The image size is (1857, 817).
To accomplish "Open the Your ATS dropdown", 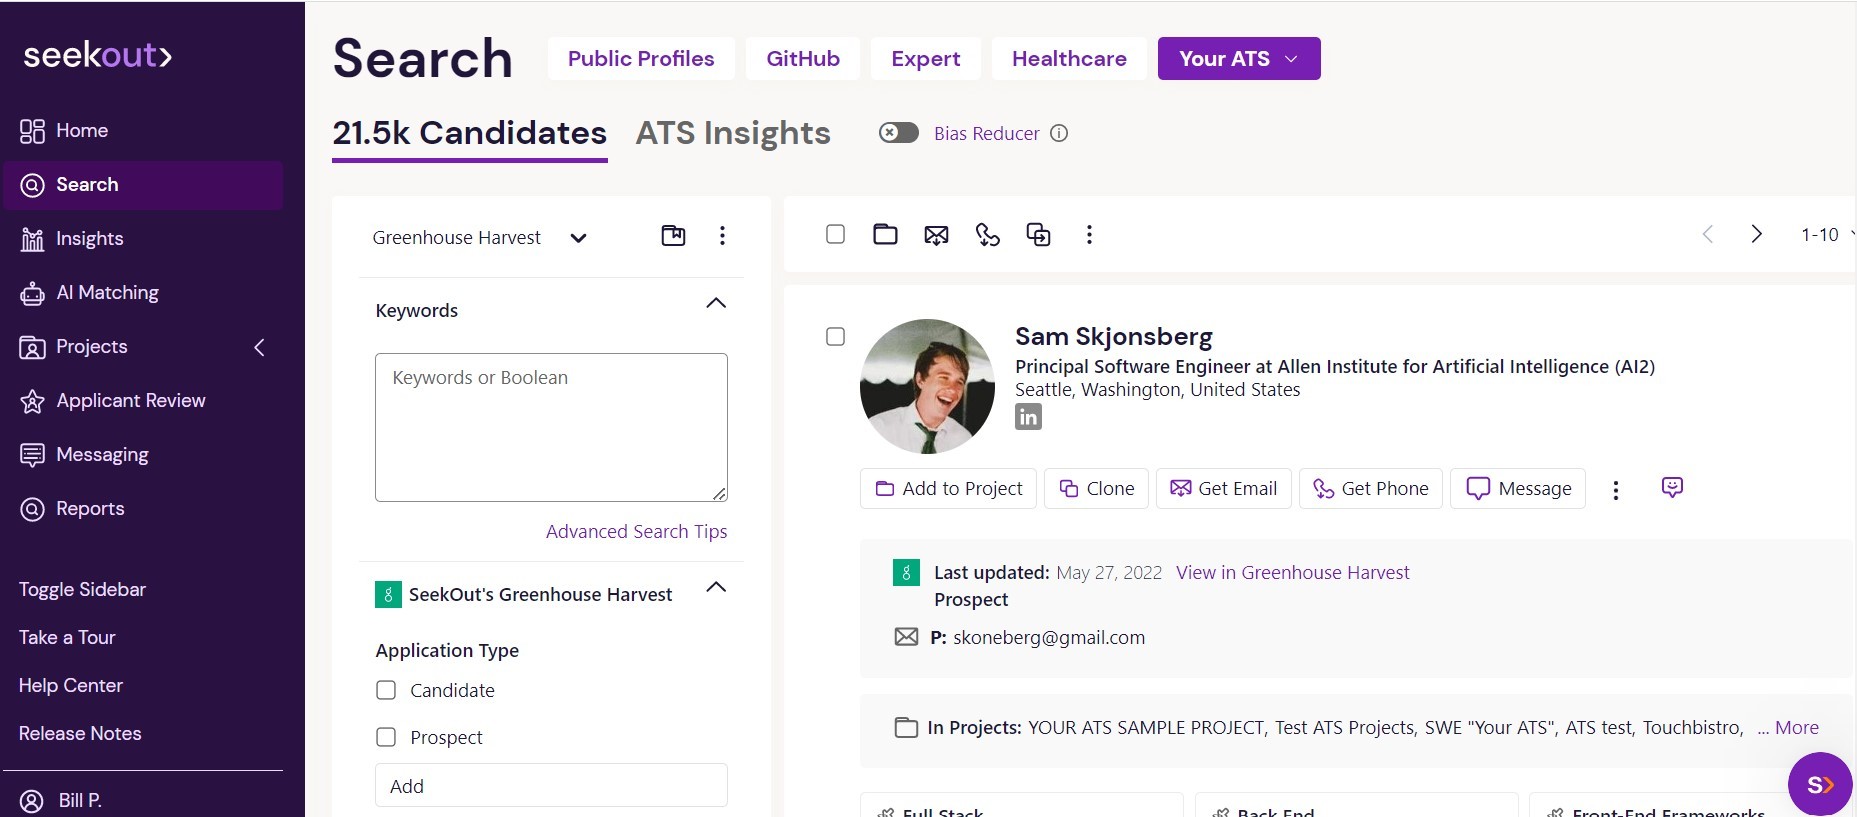I will click(1238, 59).
